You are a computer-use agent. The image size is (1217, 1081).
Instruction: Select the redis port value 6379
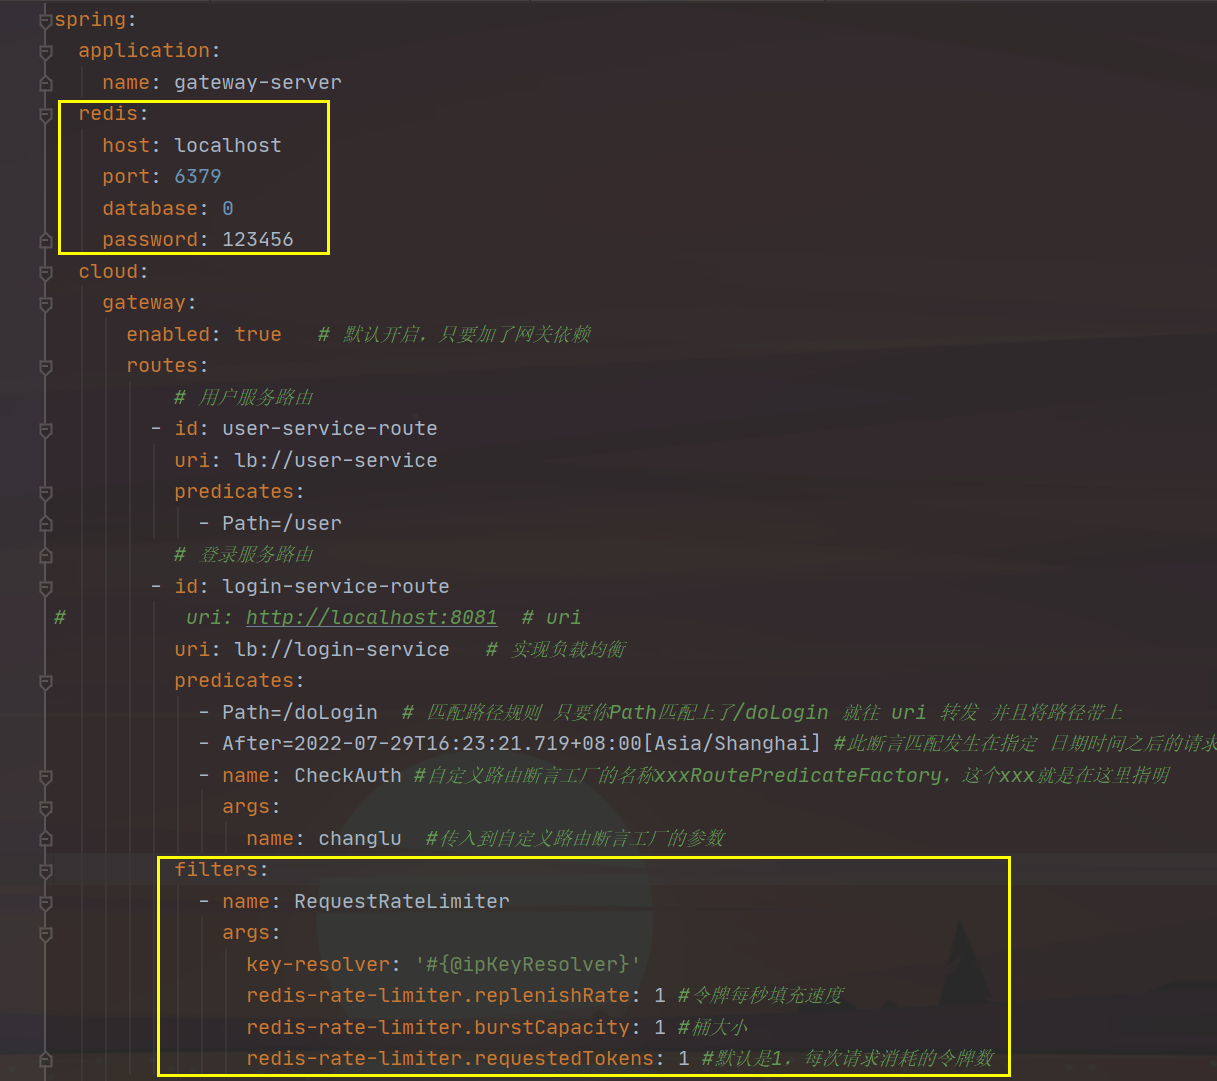(x=198, y=176)
